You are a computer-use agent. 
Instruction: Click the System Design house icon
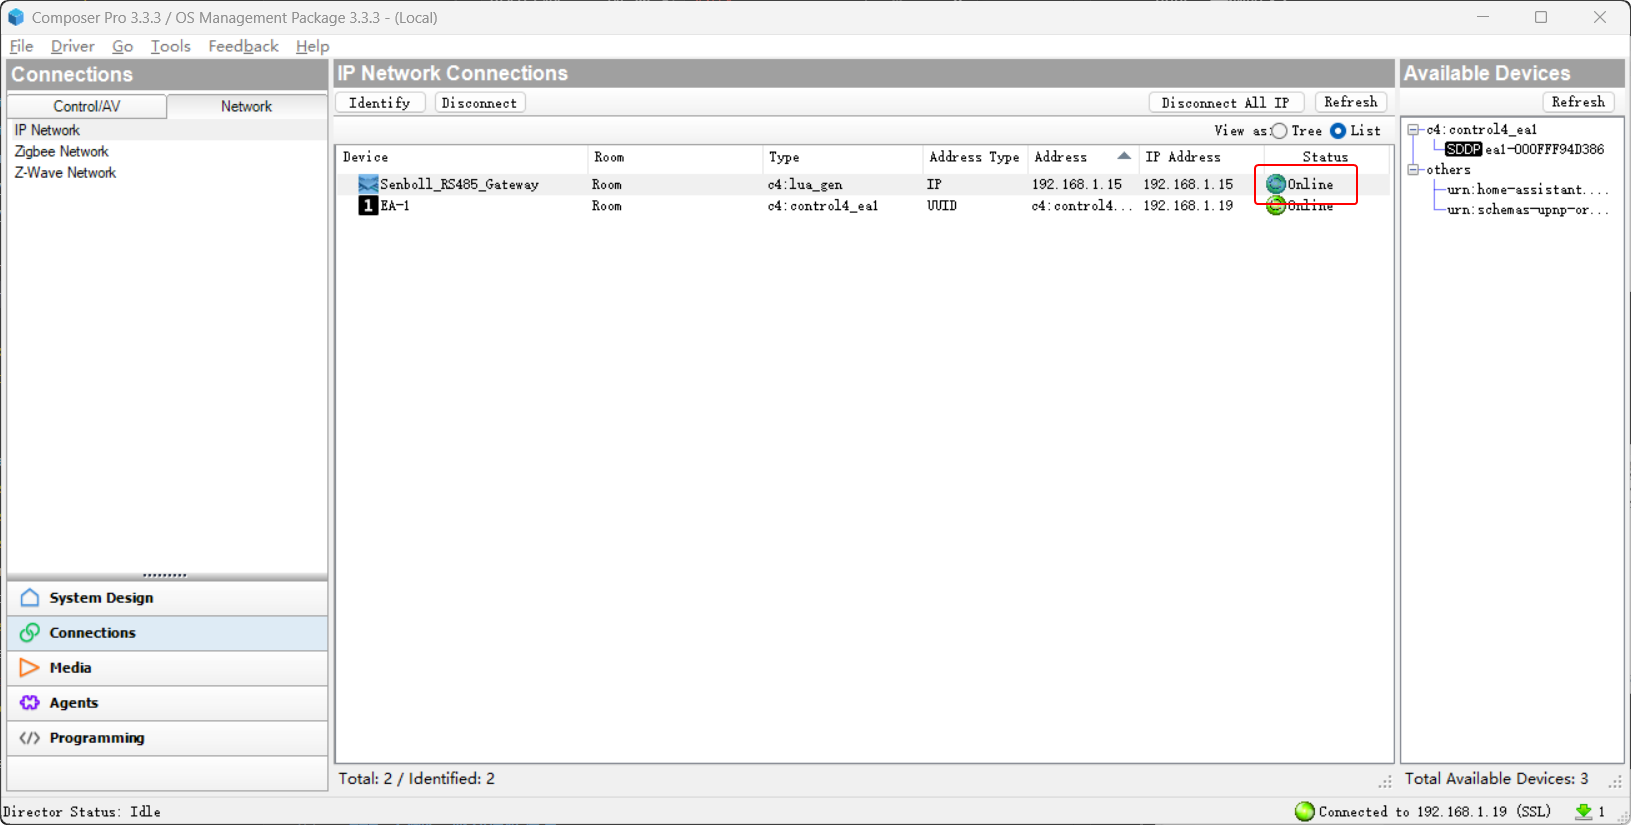(30, 598)
